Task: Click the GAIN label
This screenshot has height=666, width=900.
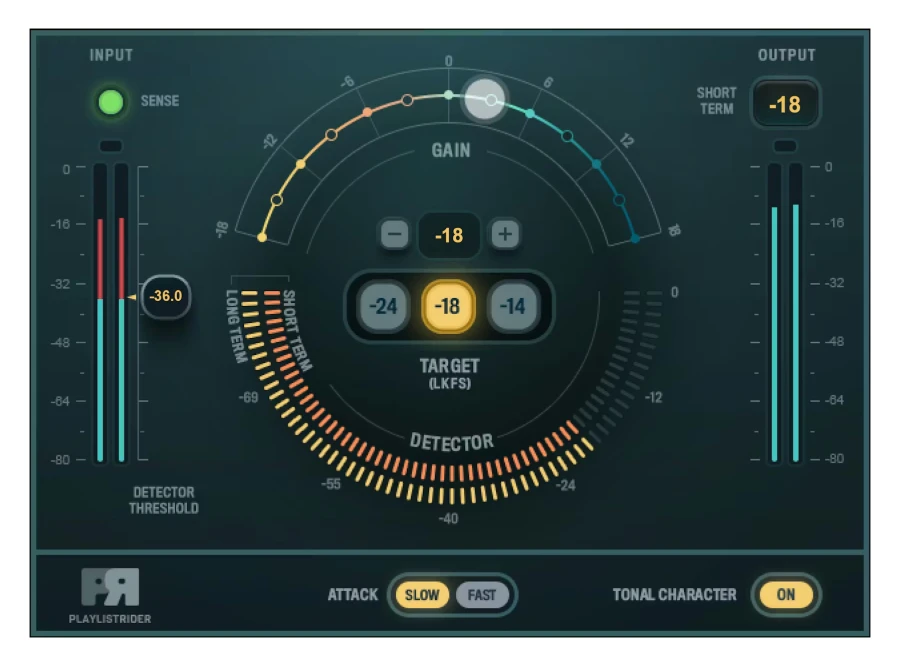Action: (451, 150)
